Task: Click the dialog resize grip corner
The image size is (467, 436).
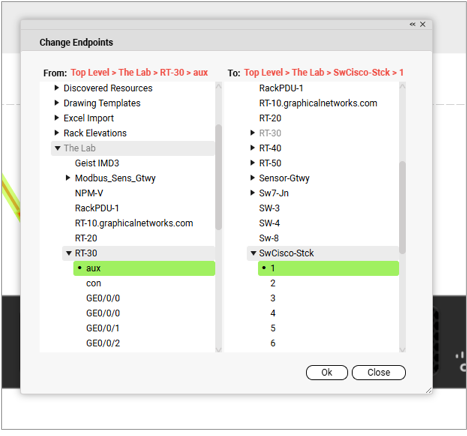Action: coord(429,391)
